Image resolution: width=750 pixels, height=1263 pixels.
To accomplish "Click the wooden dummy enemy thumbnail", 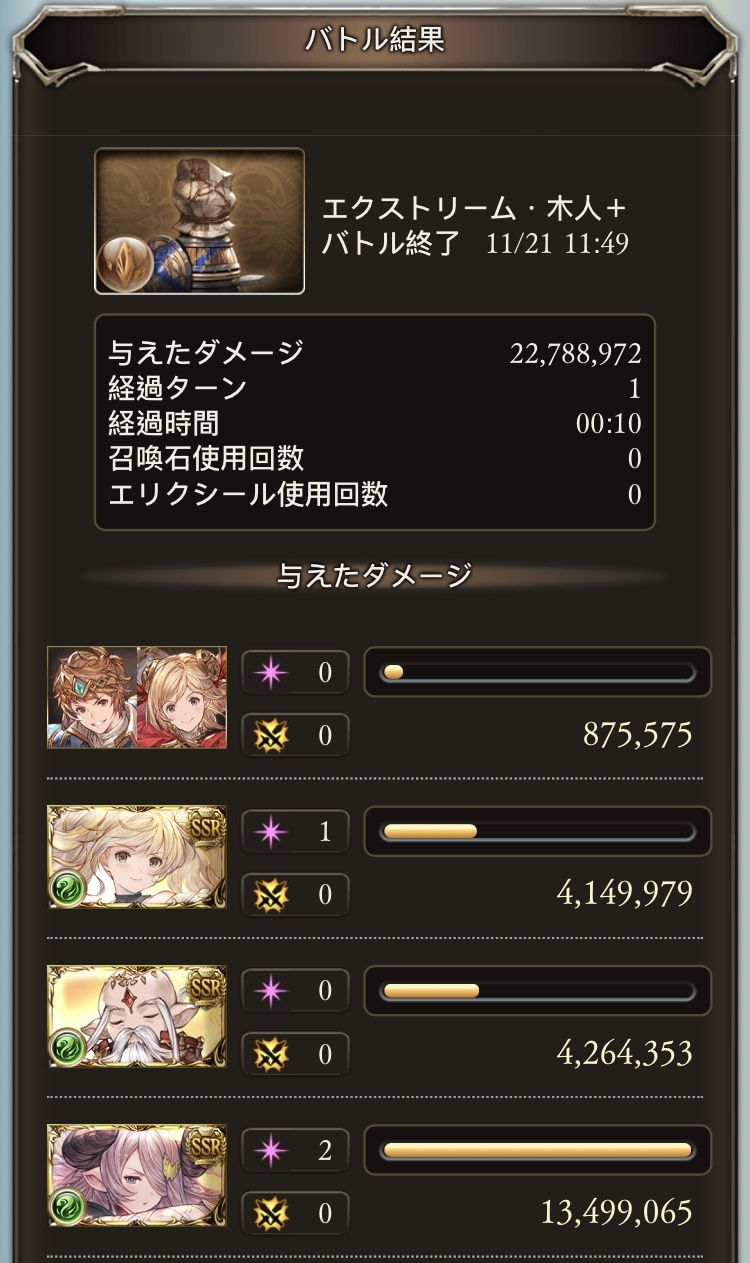I will click(199, 221).
